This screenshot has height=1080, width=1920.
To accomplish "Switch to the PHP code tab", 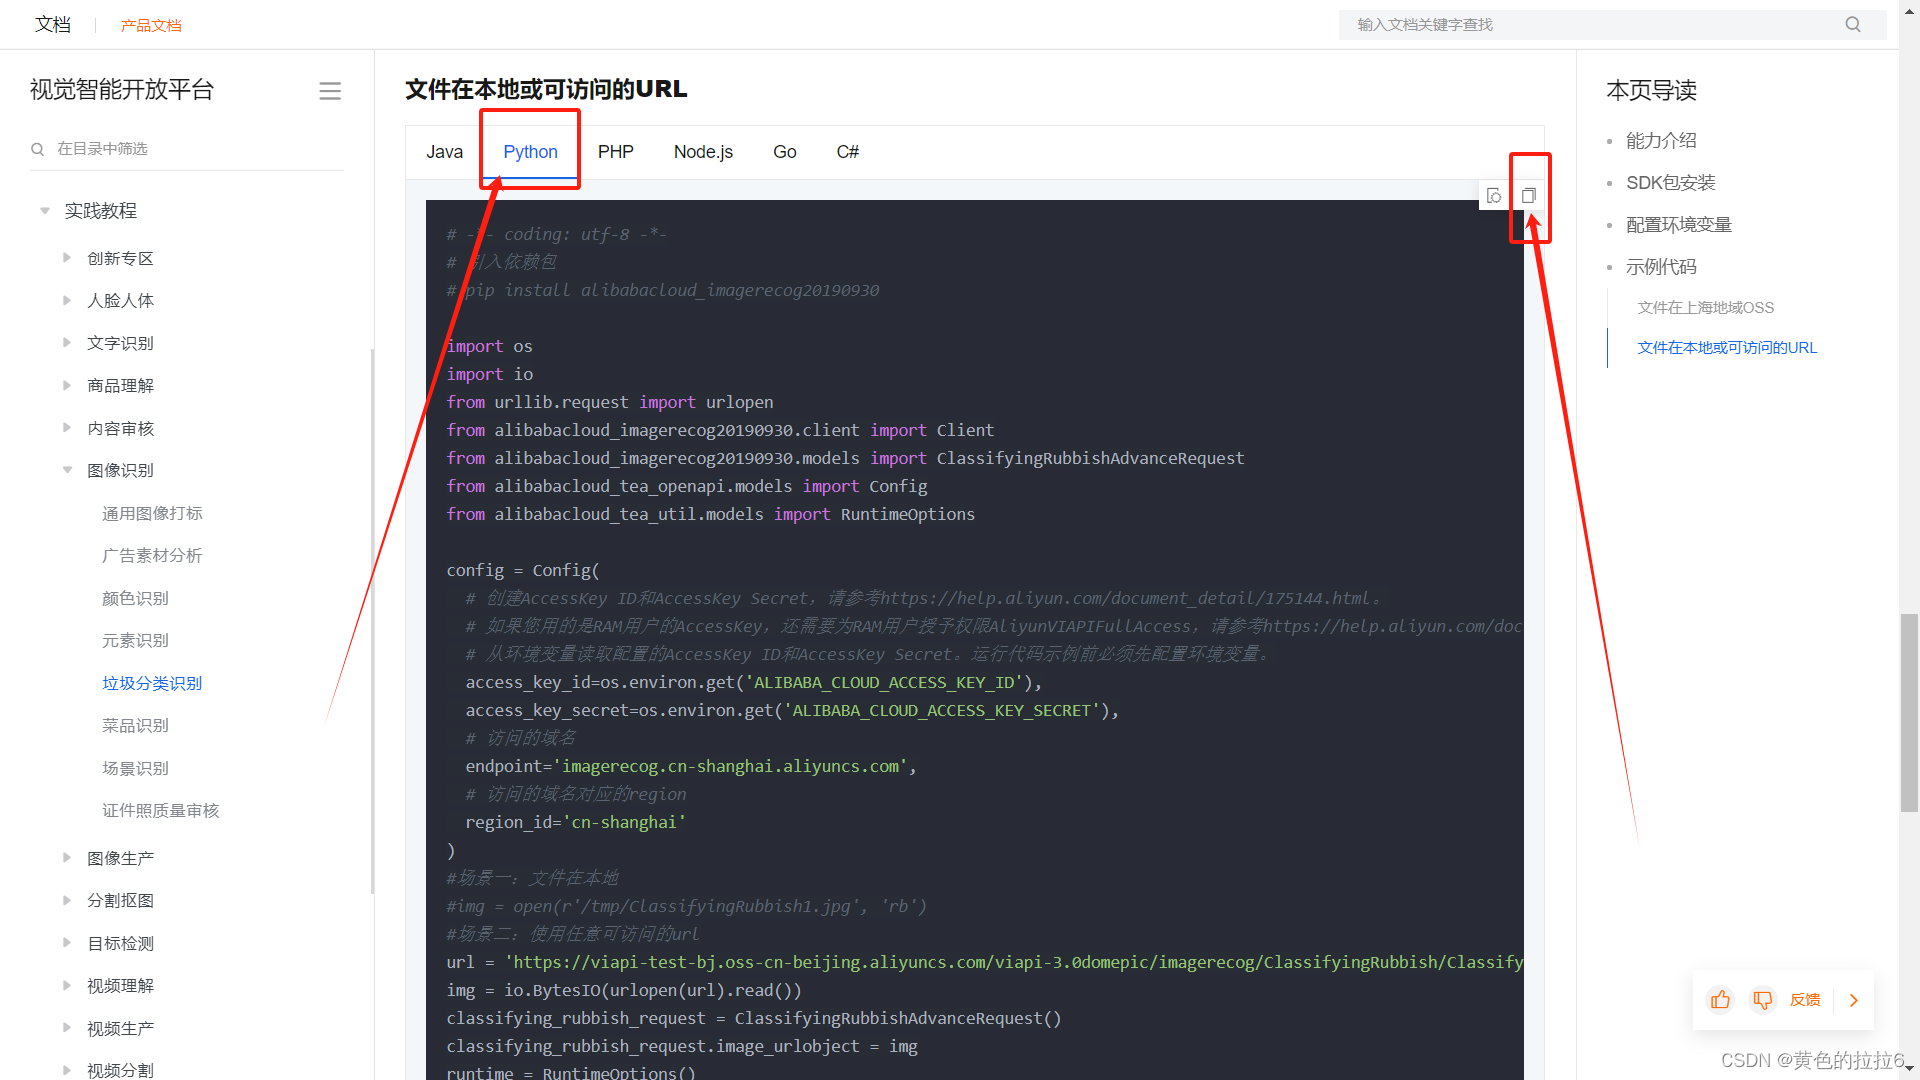I will tap(615, 152).
